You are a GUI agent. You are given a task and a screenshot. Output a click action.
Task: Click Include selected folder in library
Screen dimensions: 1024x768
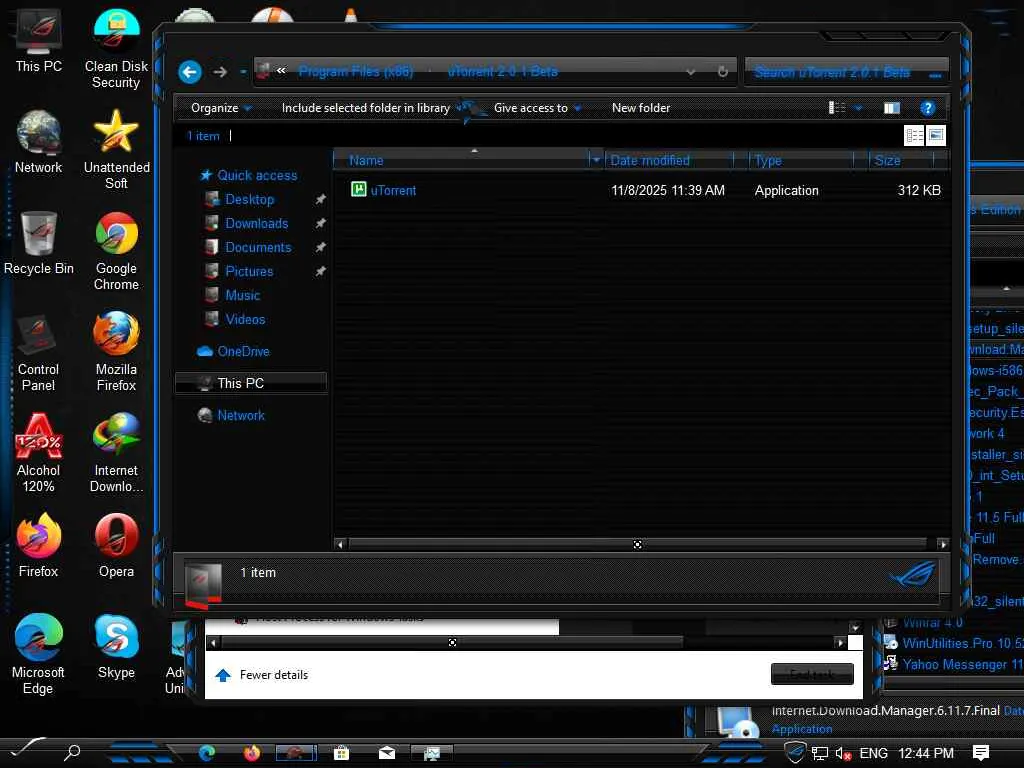[366, 108]
